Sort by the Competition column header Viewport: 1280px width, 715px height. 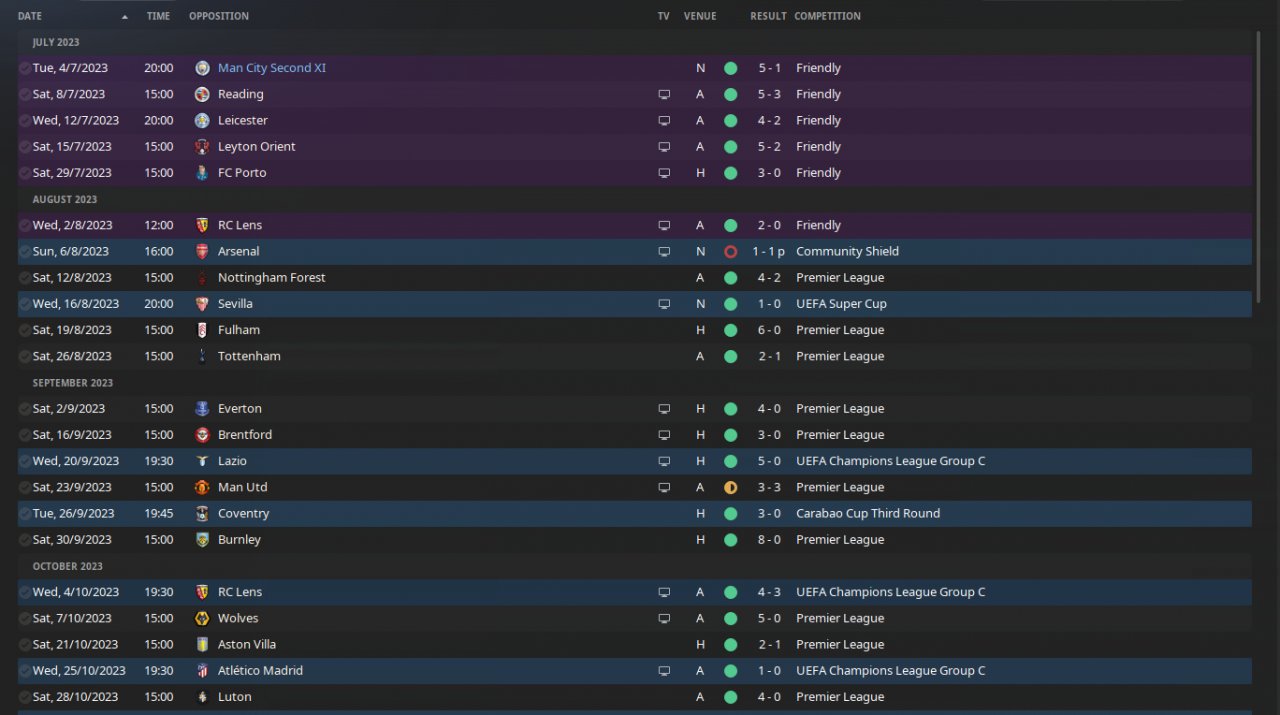point(827,17)
